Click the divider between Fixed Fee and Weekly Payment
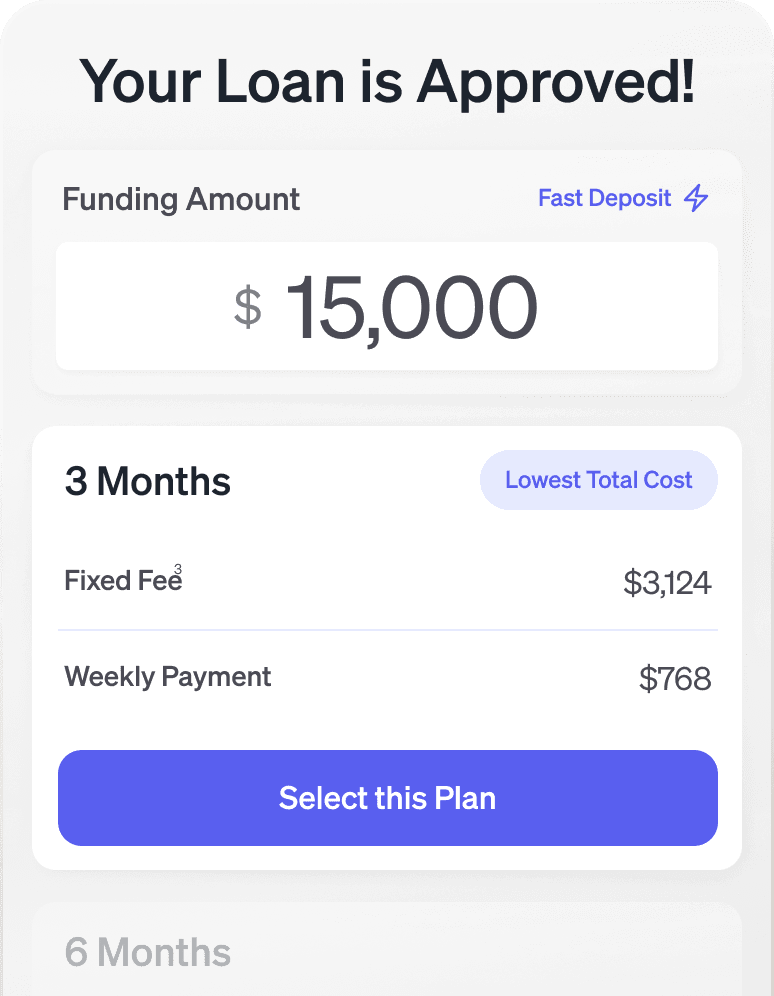This screenshot has height=996, width=774. tap(387, 630)
